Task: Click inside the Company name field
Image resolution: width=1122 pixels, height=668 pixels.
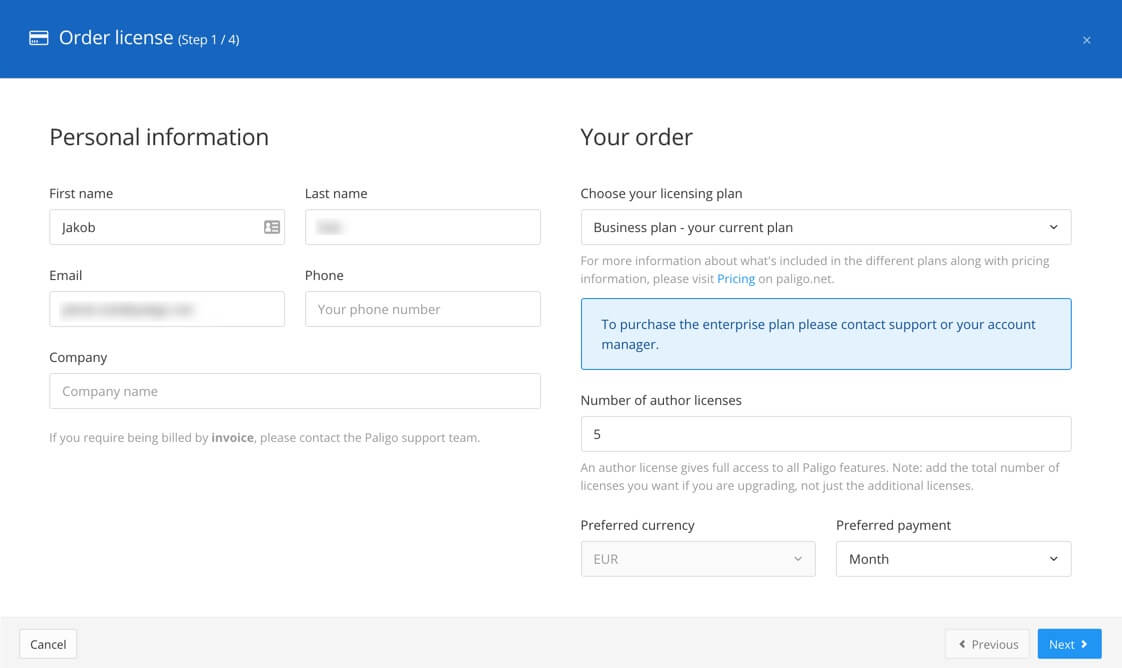Action: pos(294,390)
